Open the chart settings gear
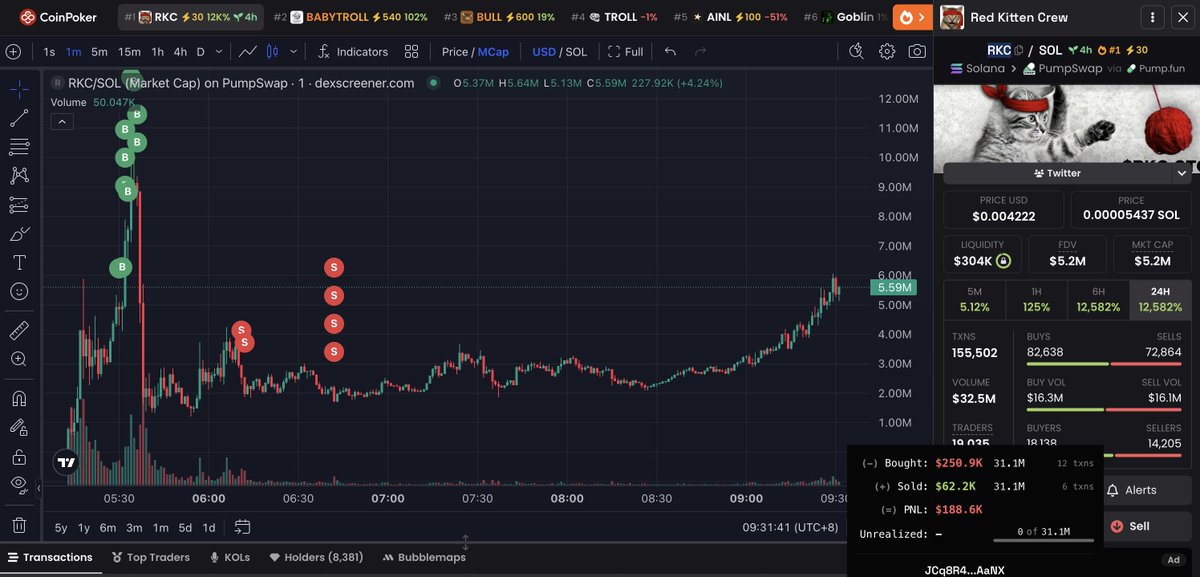Image resolution: width=1200 pixels, height=577 pixels. (887, 52)
